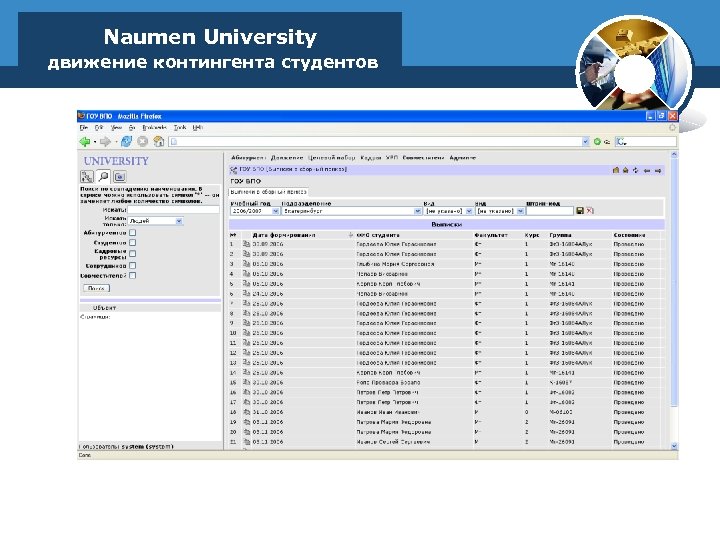Open the document icon in table row 12
720x540 pixels.
[247, 353]
